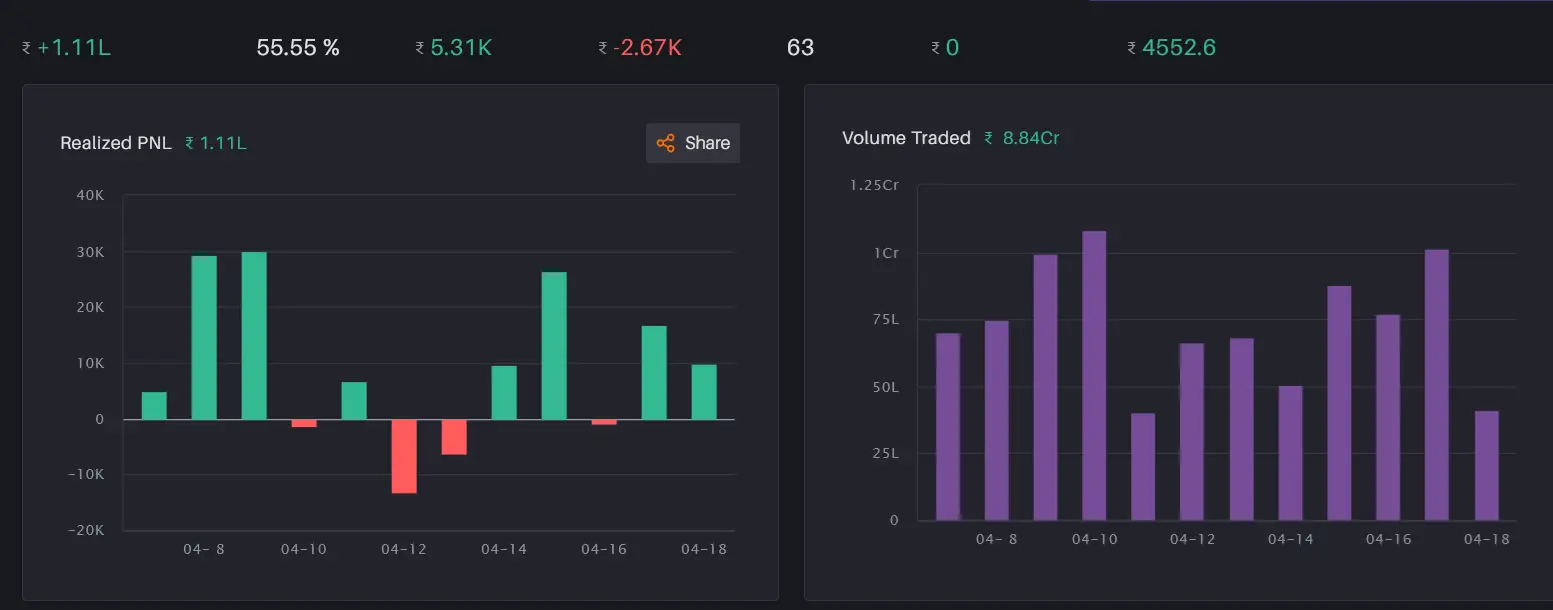Click the tiny red bar at 04-16
Viewport: 1553px width, 610px height.
[604, 422]
